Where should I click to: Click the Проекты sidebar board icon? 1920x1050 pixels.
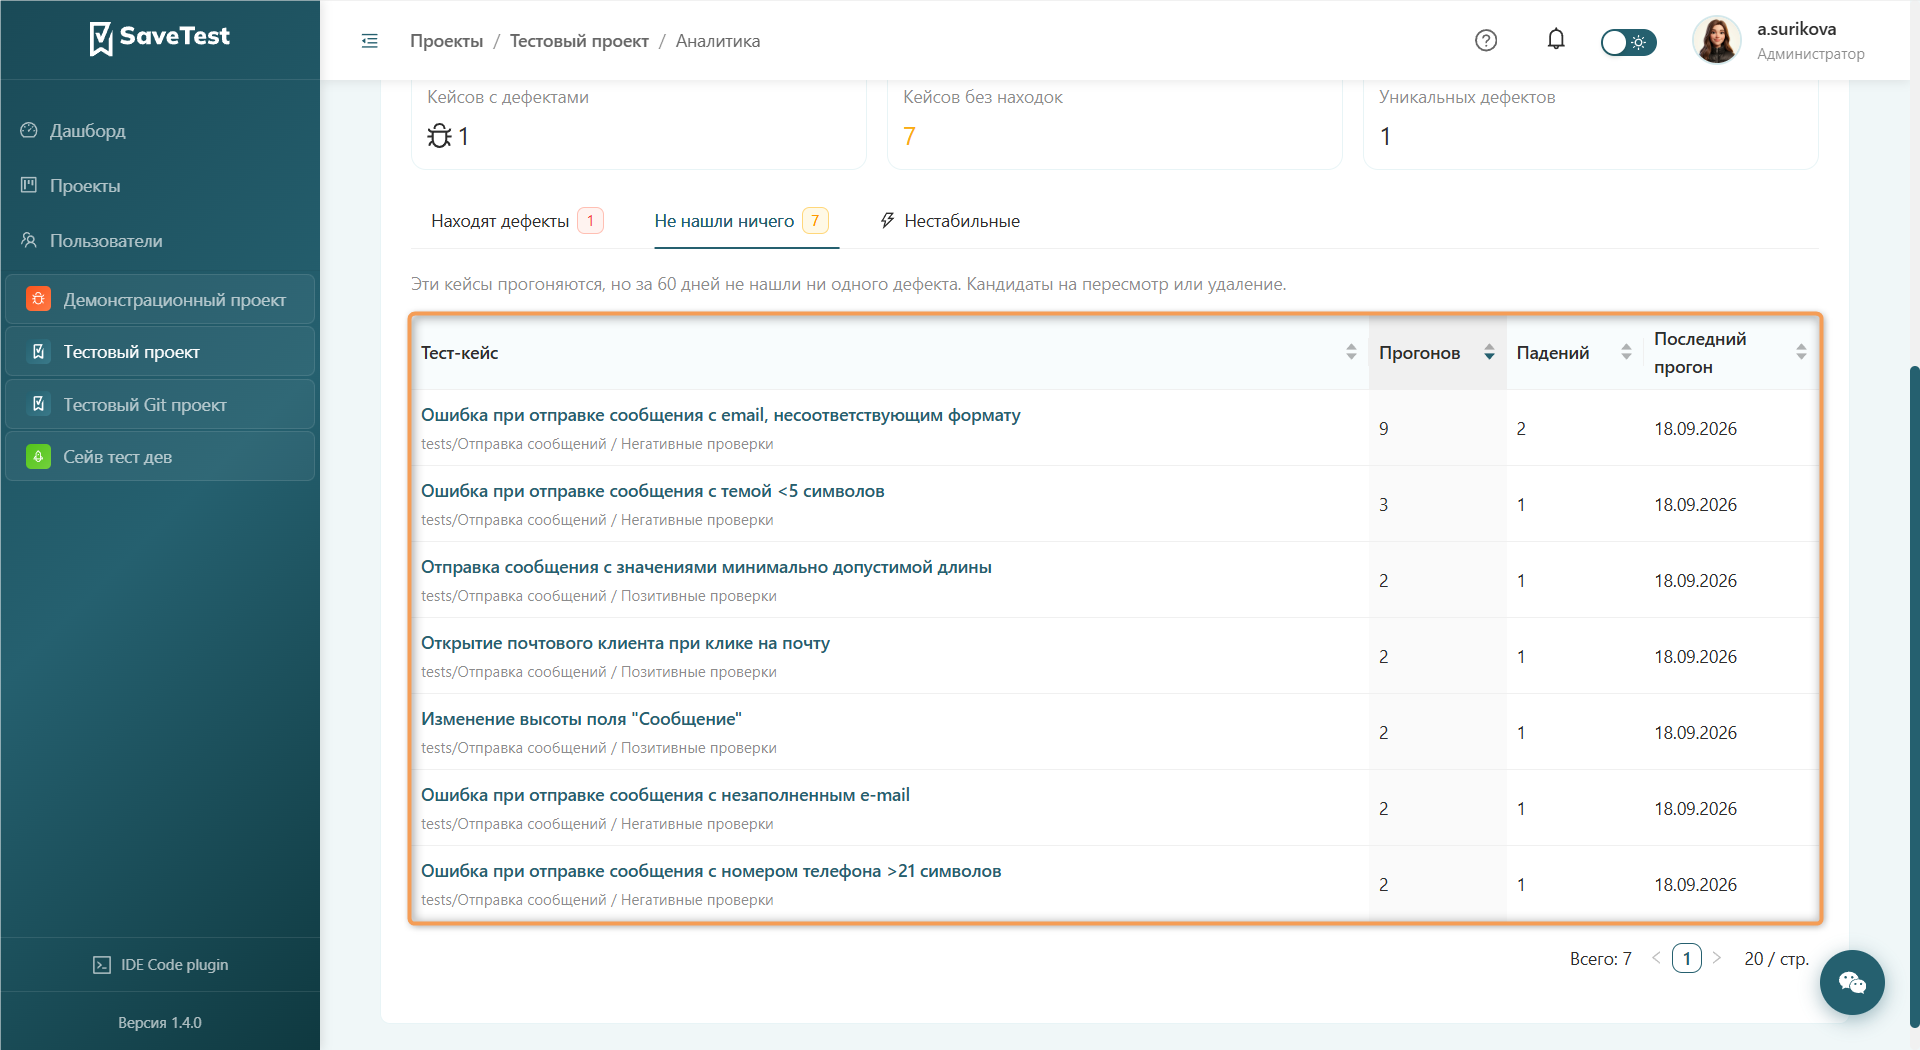(29, 185)
